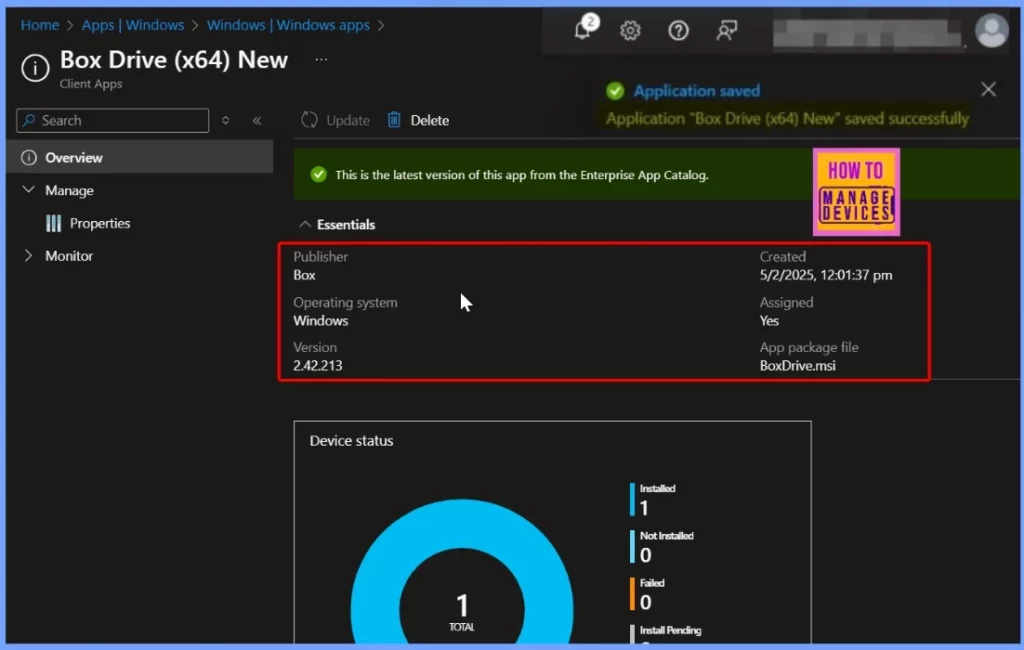Click the Properties bars icon
The width and height of the screenshot is (1024, 650).
54,223
